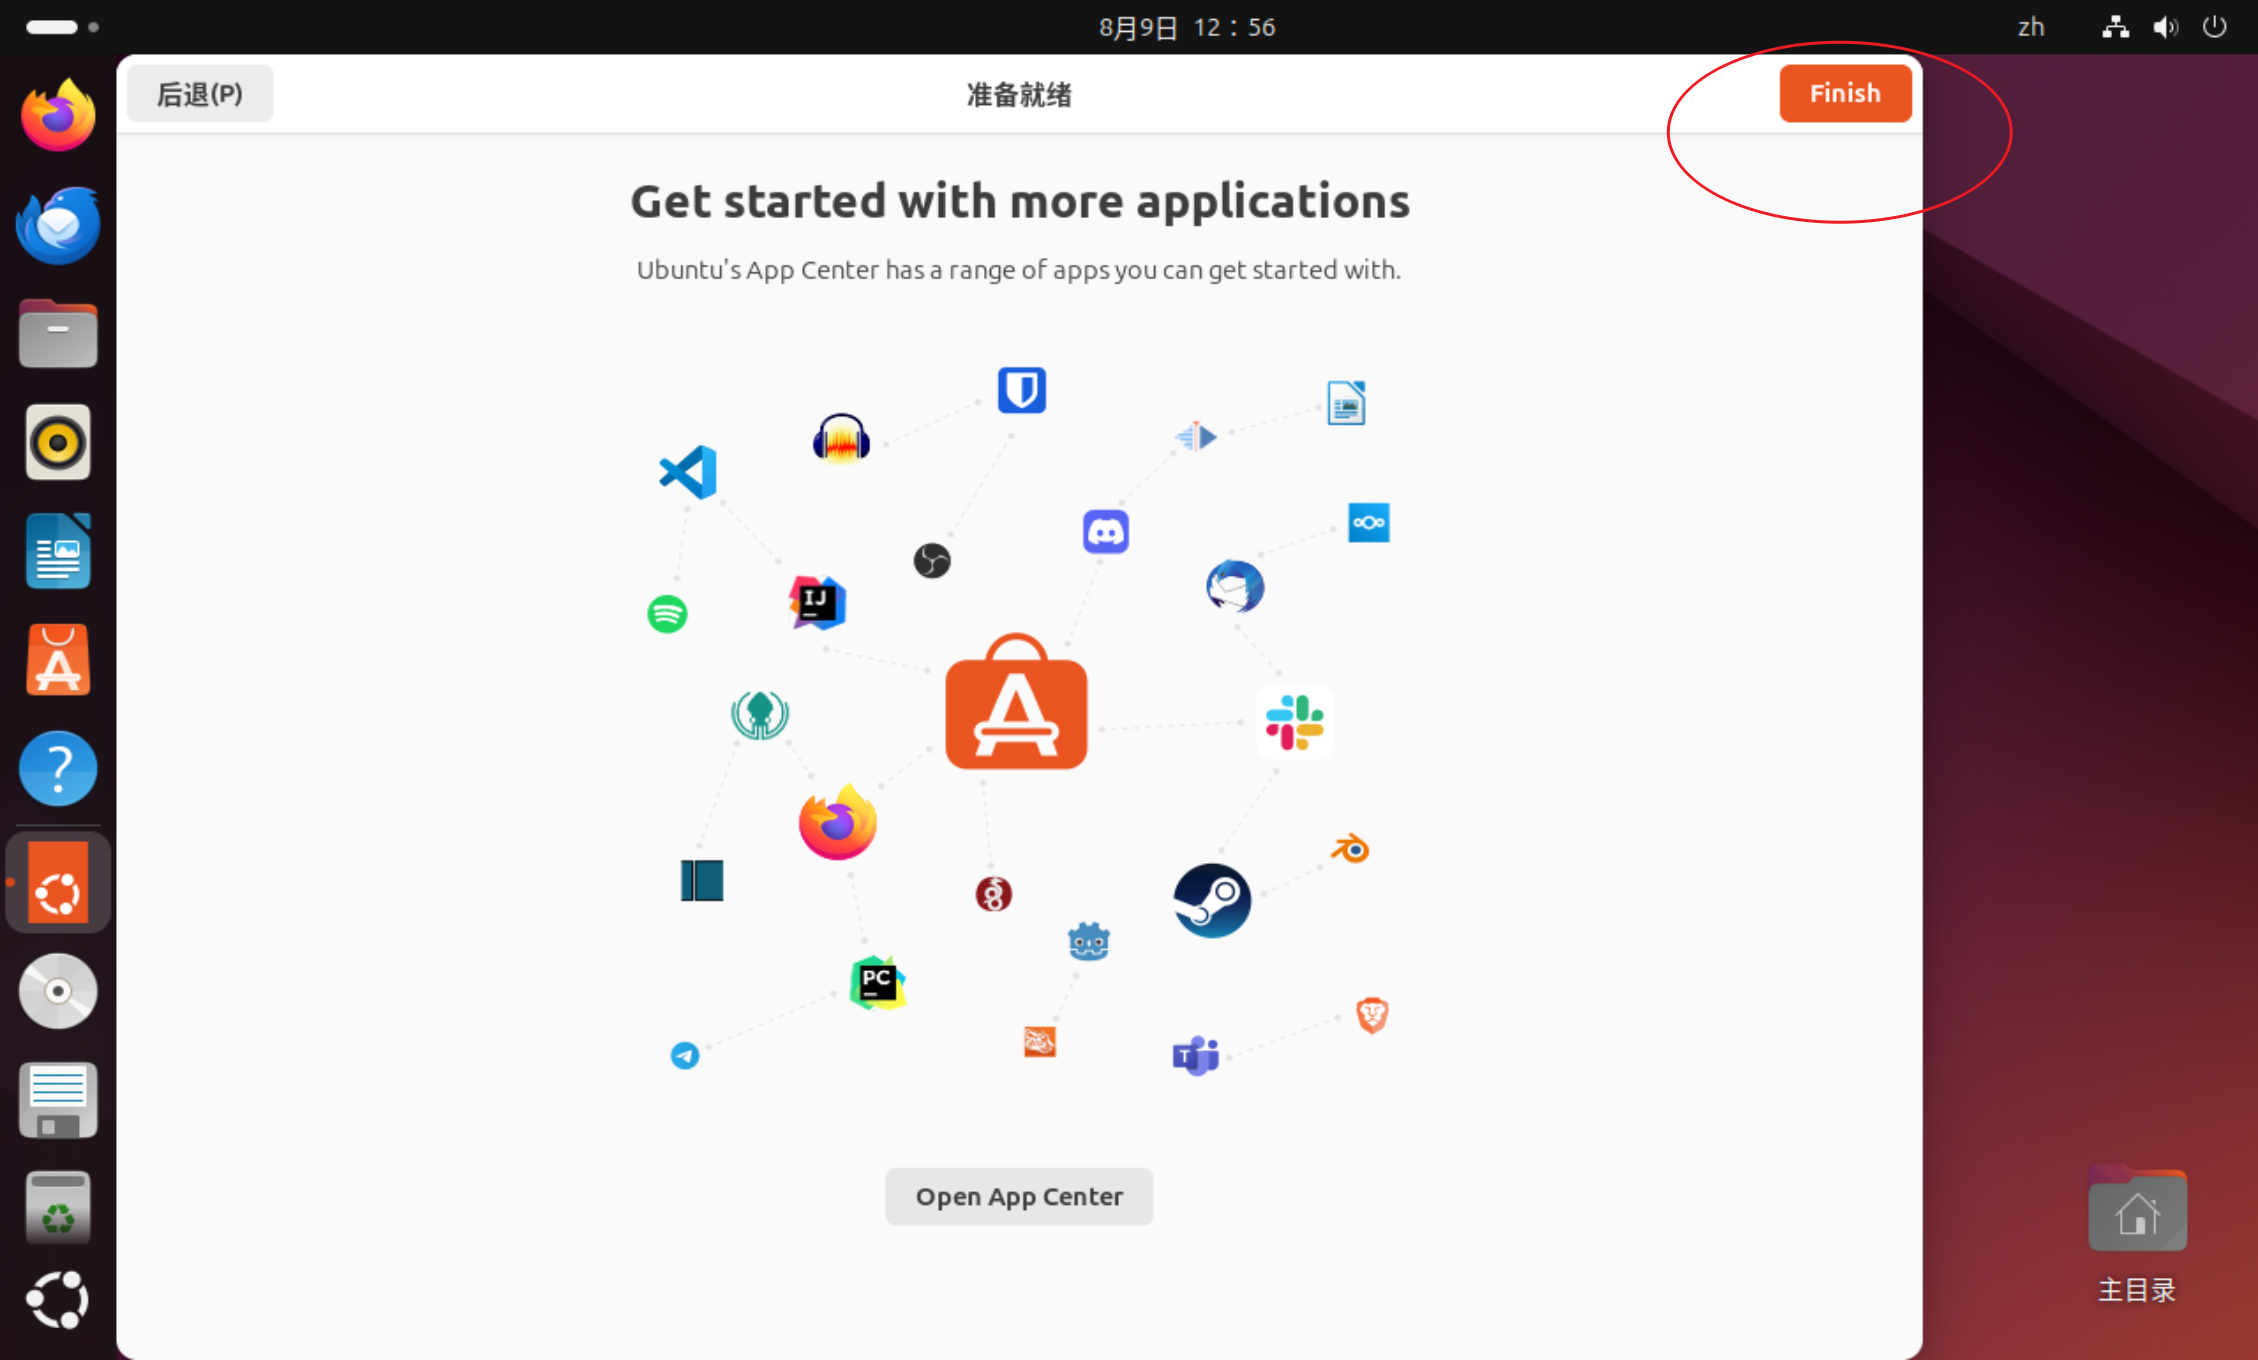Screen dimensions: 2258x1360
Task: Open the Help icon in dock
Action: 58,769
